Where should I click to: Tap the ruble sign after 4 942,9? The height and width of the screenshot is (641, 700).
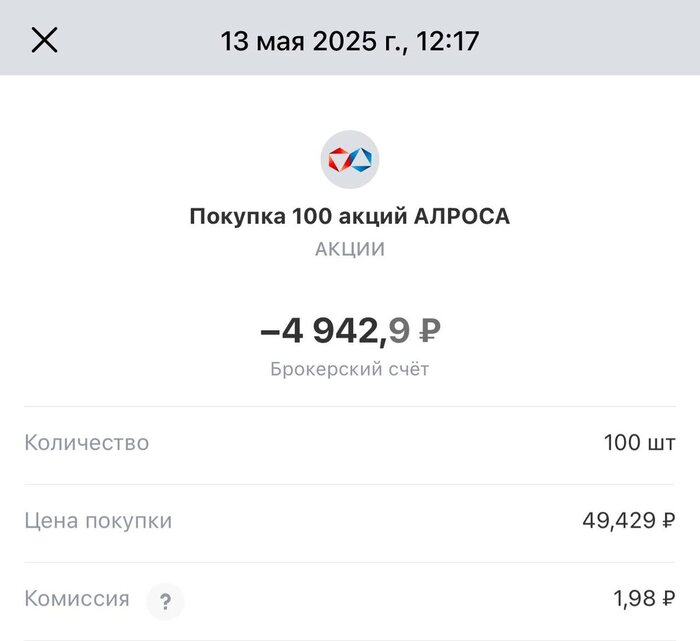(x=429, y=329)
